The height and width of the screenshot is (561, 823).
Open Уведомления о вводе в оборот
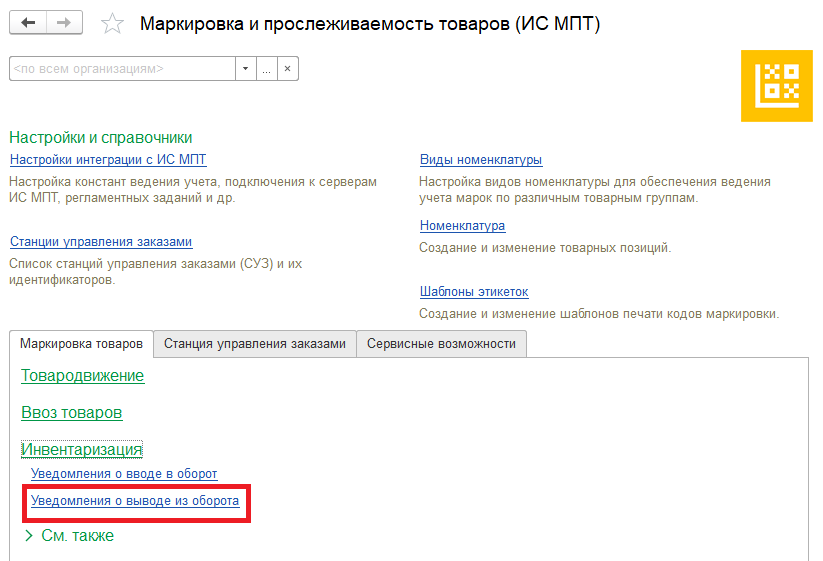tap(124, 473)
